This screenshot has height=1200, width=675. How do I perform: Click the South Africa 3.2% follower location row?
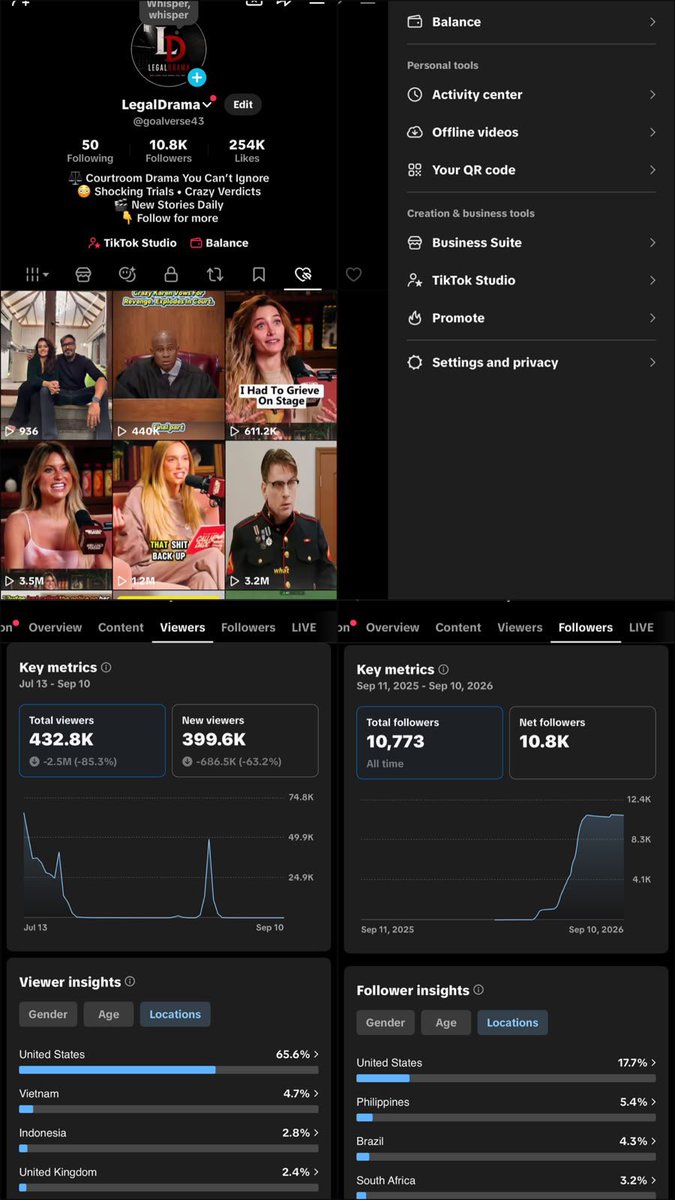[506, 1186]
